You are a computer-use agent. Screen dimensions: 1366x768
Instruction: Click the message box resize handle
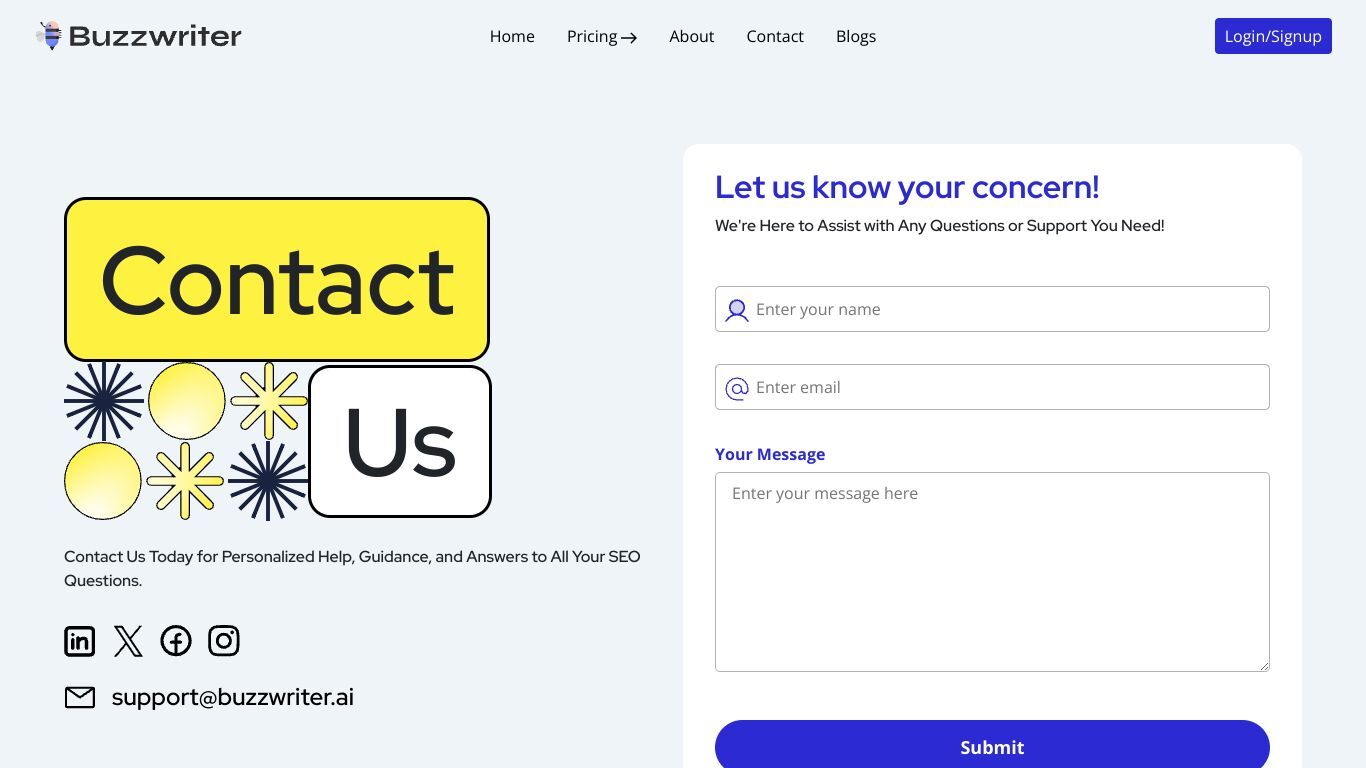pos(1263,665)
